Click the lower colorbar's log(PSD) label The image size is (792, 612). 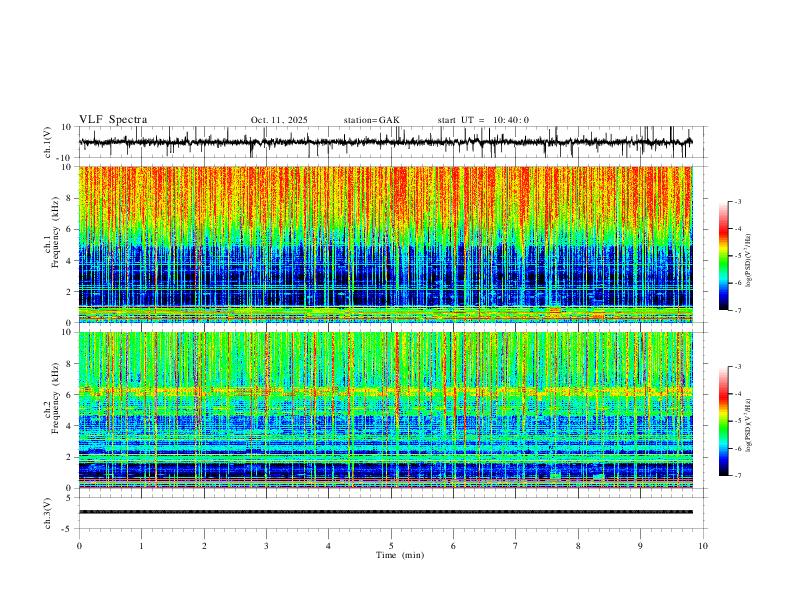(748, 425)
